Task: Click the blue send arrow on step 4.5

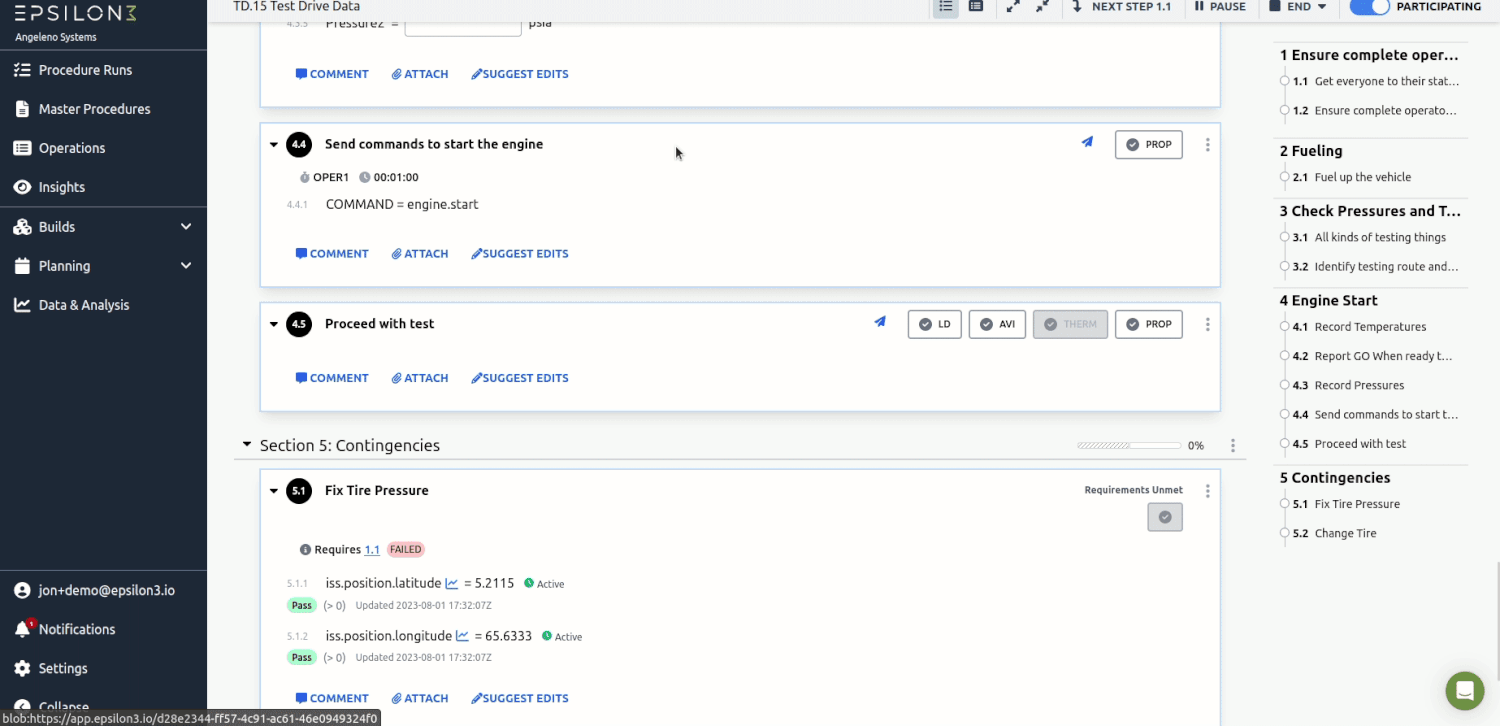Action: [880, 322]
